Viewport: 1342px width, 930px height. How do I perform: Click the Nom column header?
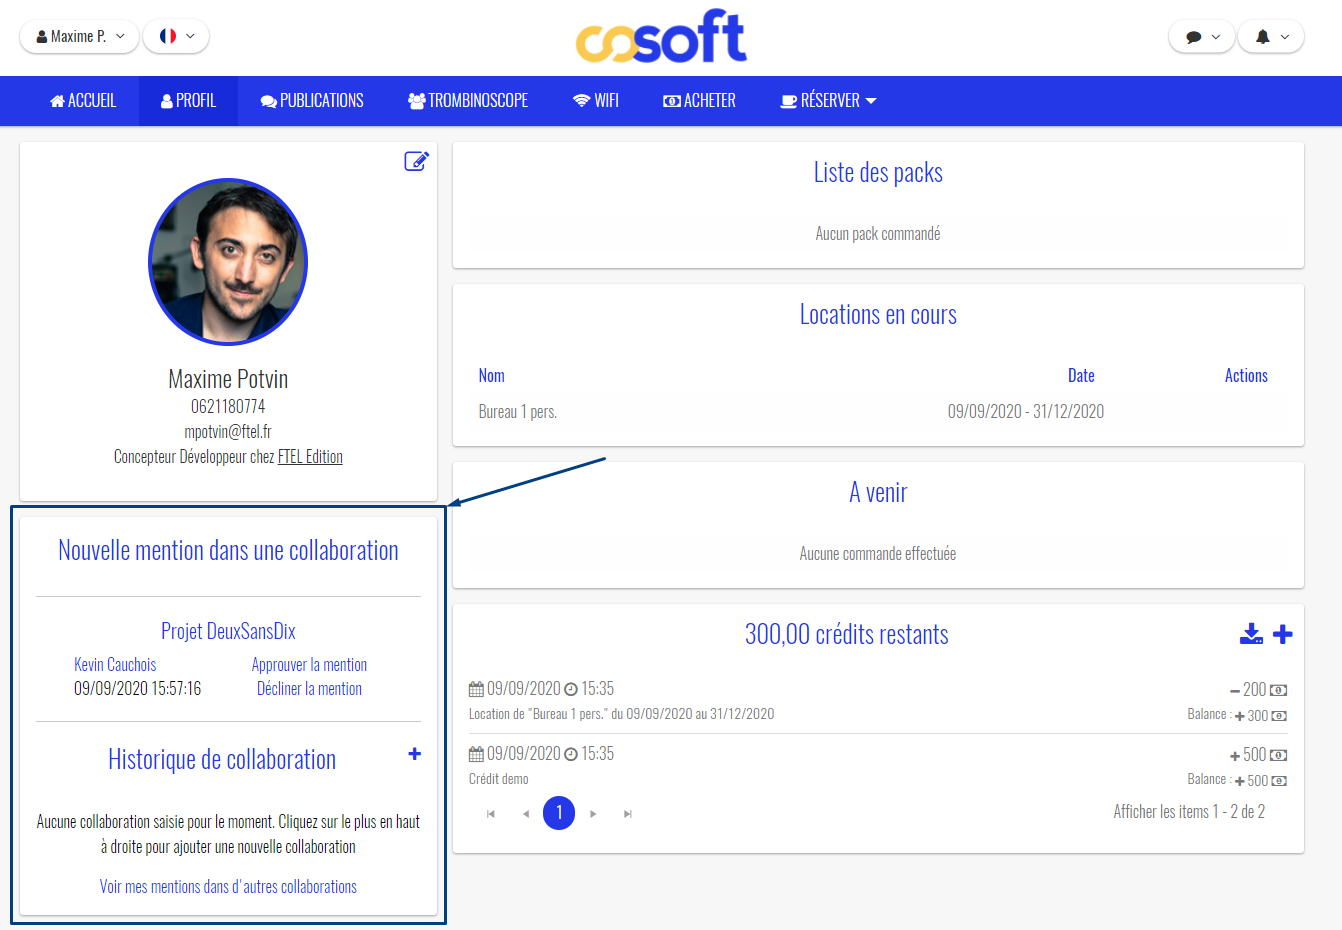click(491, 376)
